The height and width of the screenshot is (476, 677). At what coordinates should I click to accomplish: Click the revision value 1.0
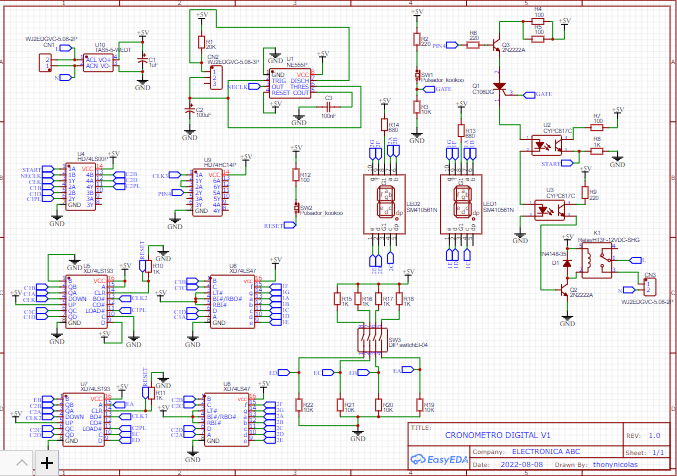pos(655,435)
